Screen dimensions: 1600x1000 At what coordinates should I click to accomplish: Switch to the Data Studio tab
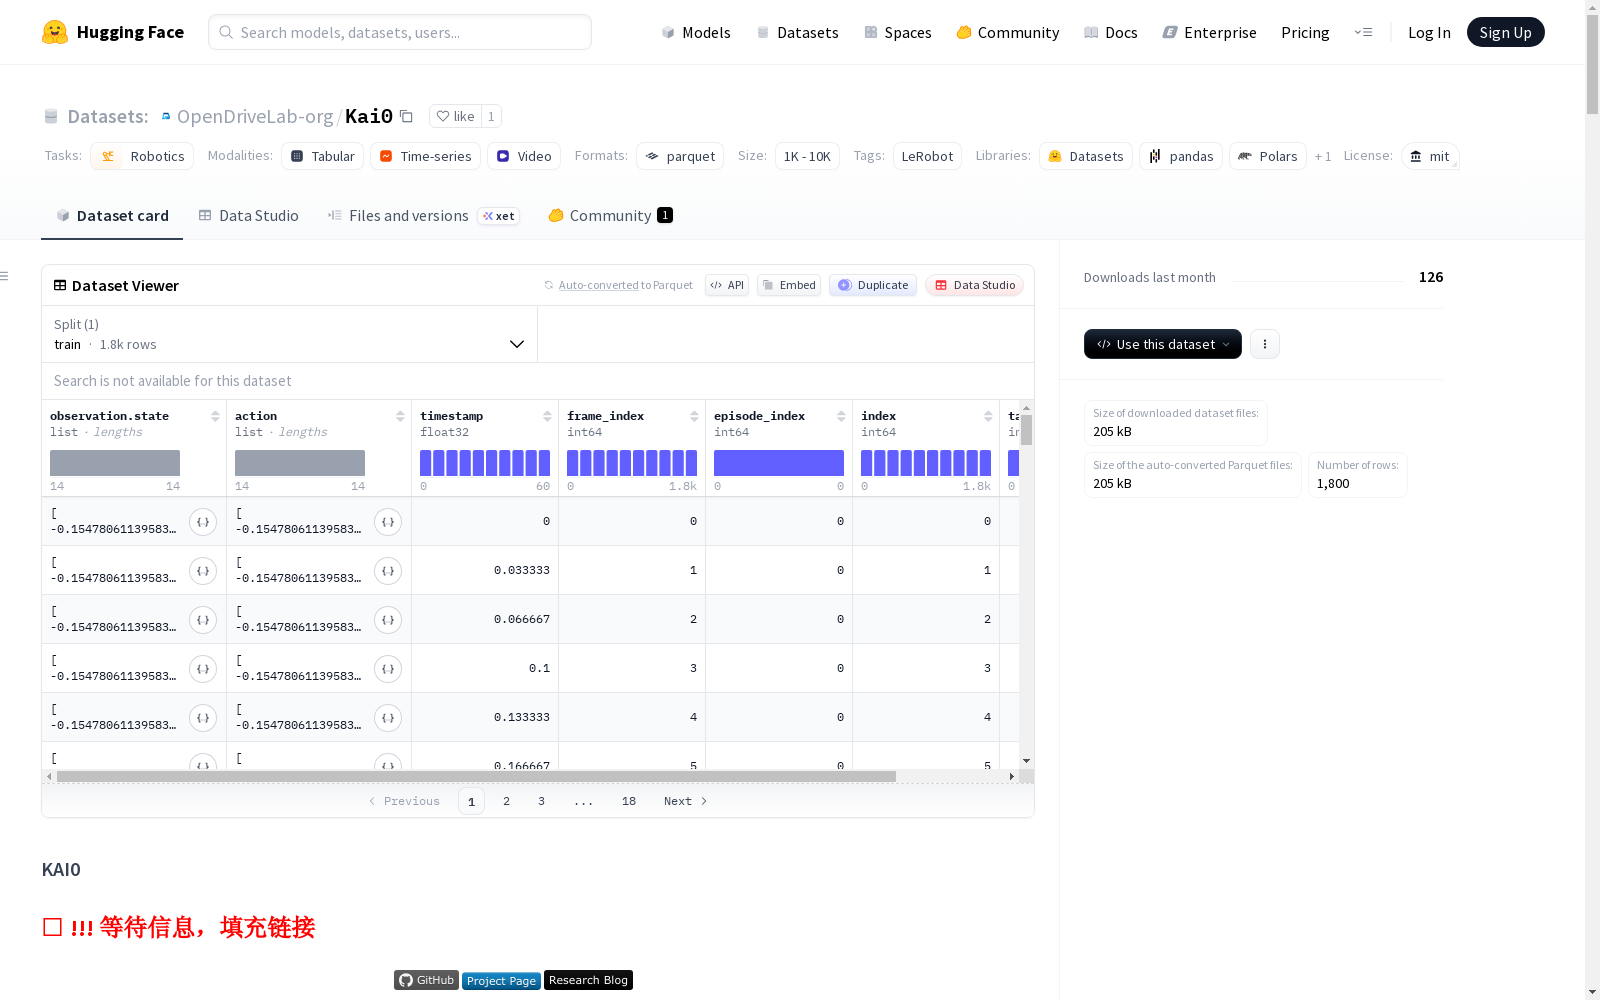point(249,216)
